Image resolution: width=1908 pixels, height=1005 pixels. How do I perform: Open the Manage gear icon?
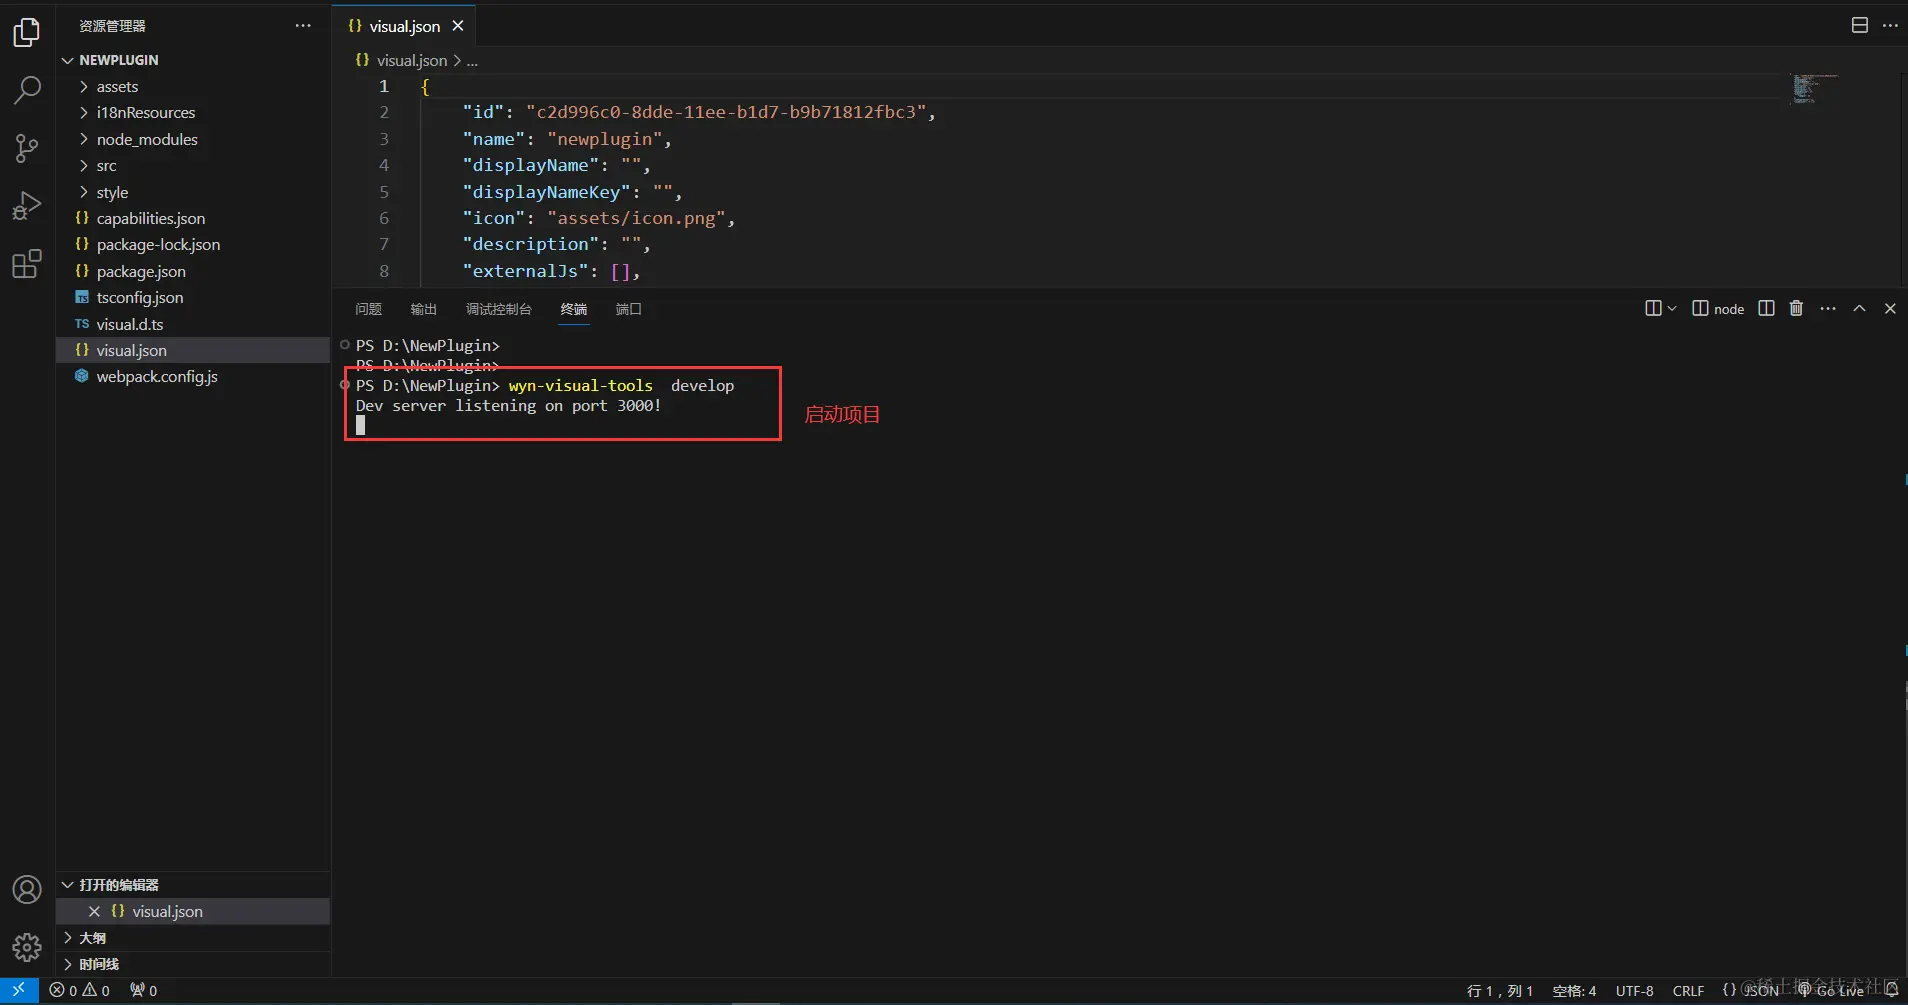(x=27, y=947)
